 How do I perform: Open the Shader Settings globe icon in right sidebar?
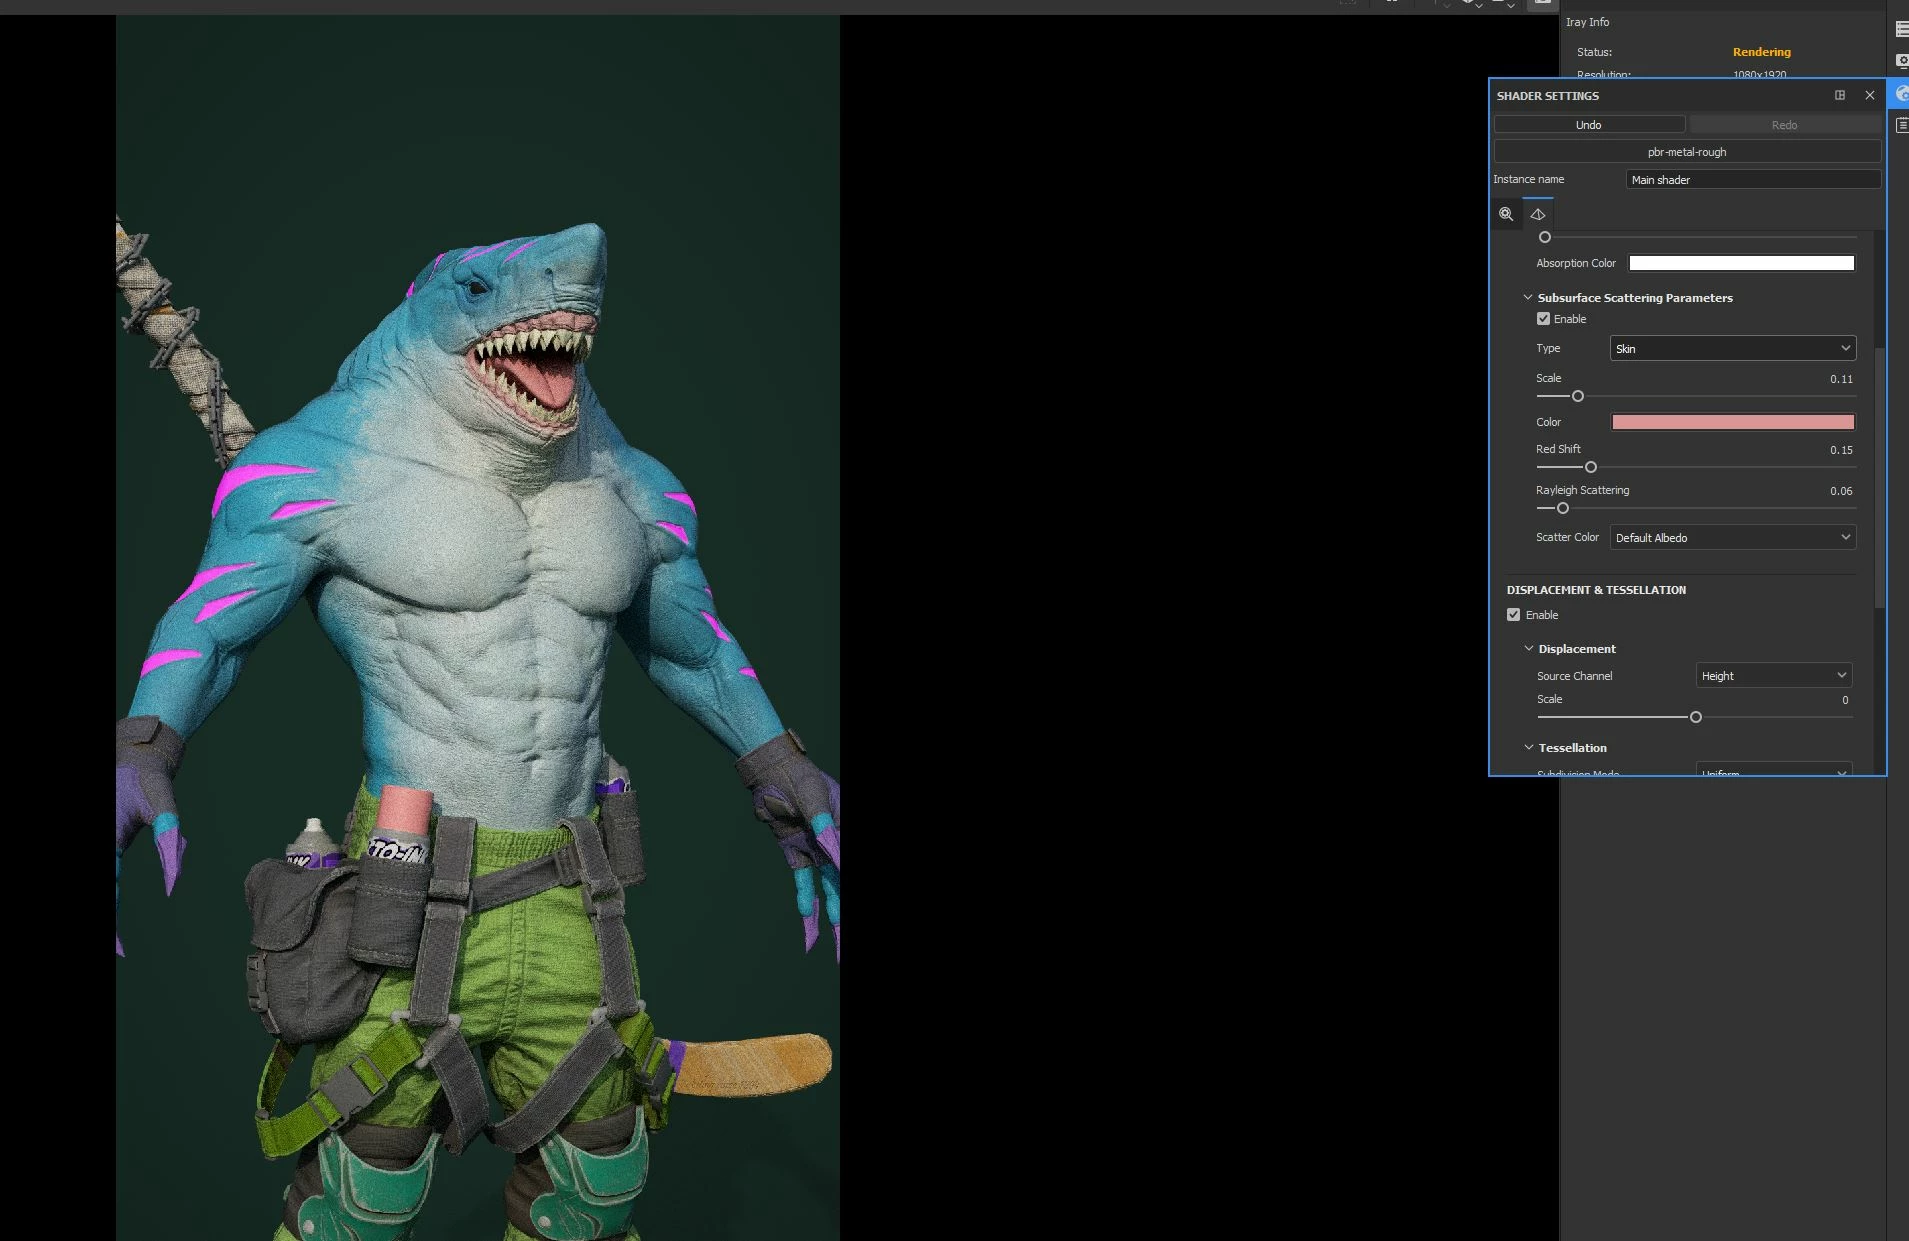point(1900,93)
